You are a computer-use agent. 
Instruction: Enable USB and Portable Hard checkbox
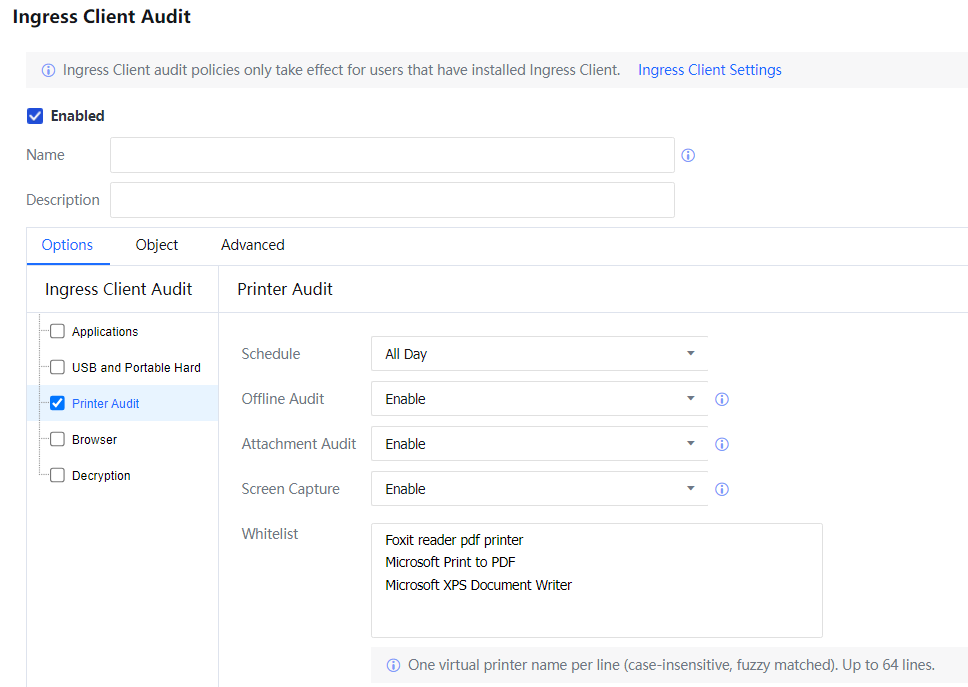tap(57, 367)
